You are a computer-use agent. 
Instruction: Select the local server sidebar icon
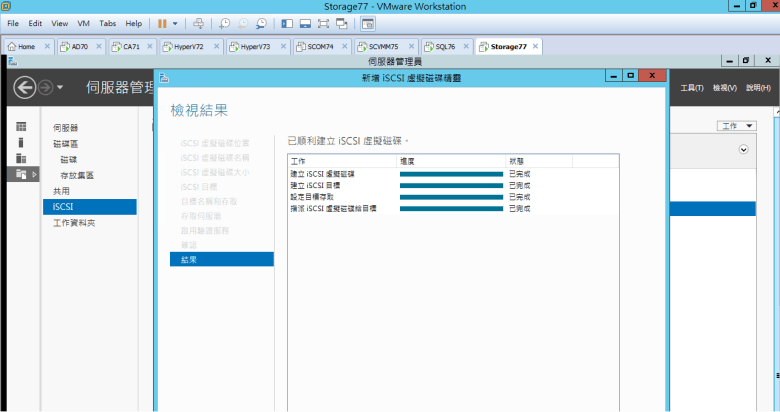click(x=21, y=142)
